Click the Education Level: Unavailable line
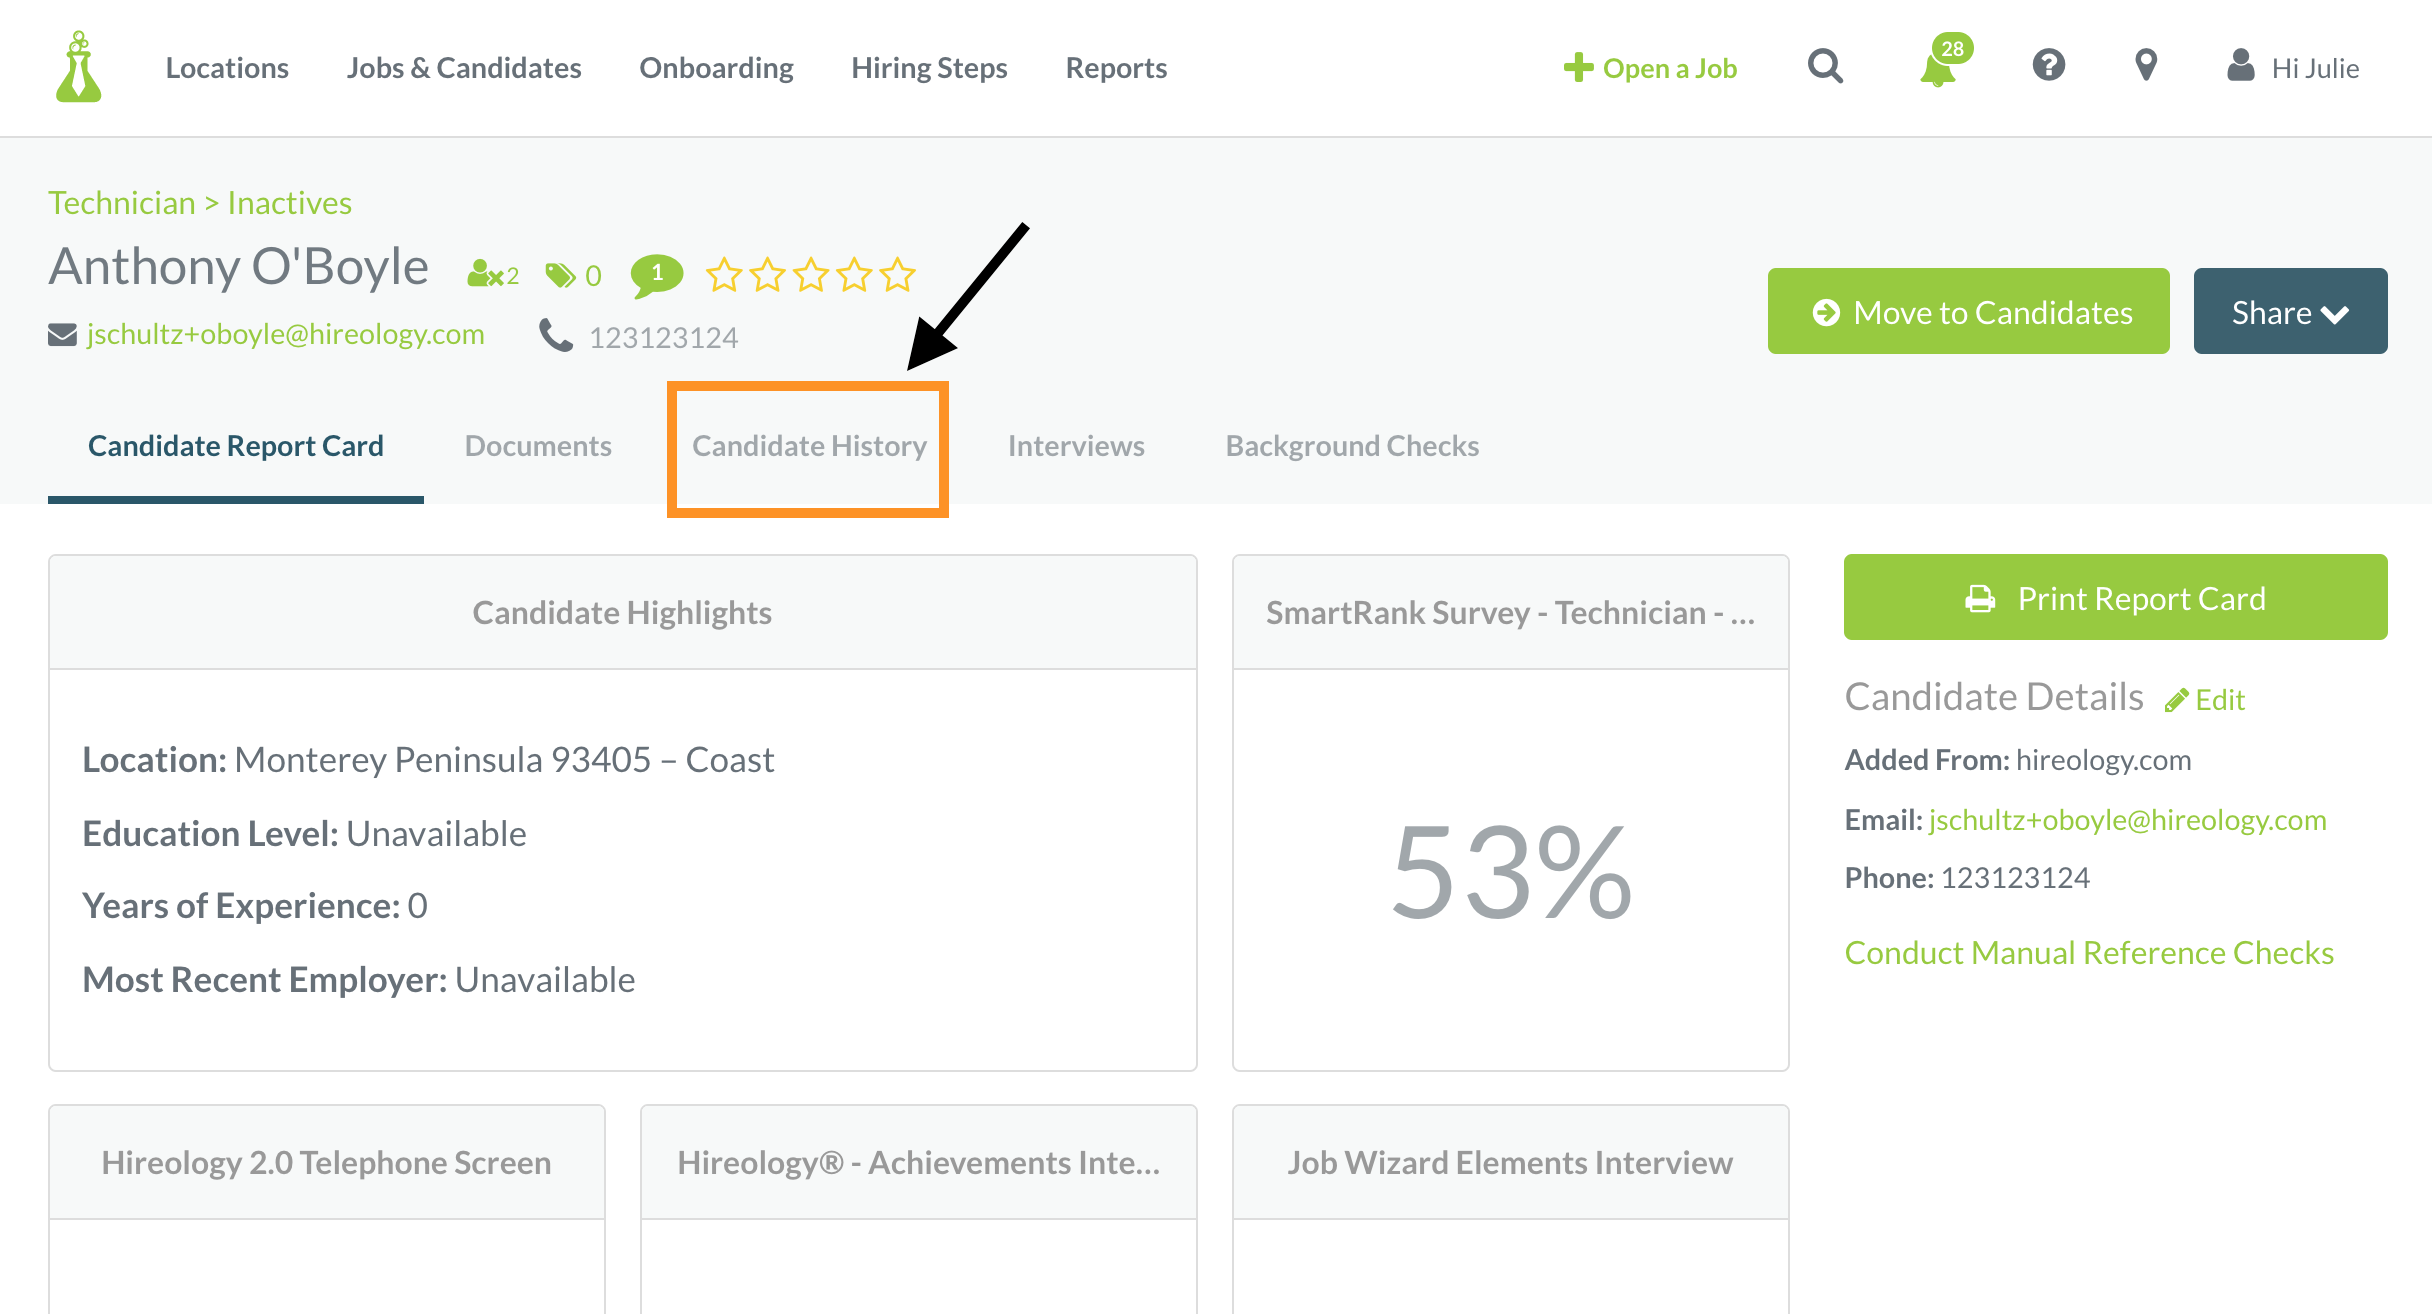Viewport: 2432px width, 1314px height. [304, 834]
